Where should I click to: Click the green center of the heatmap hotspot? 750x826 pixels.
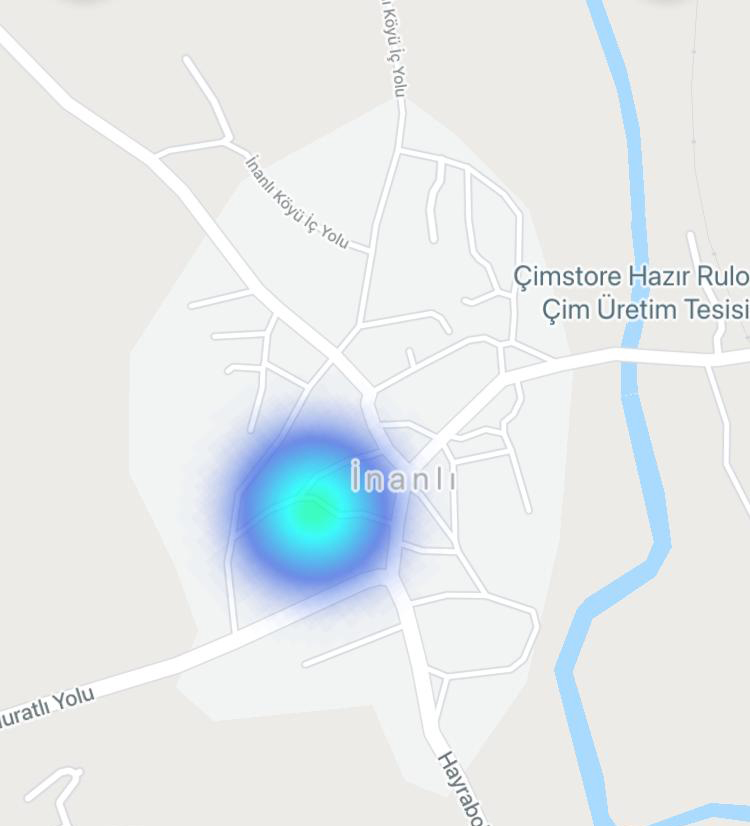pos(310,514)
